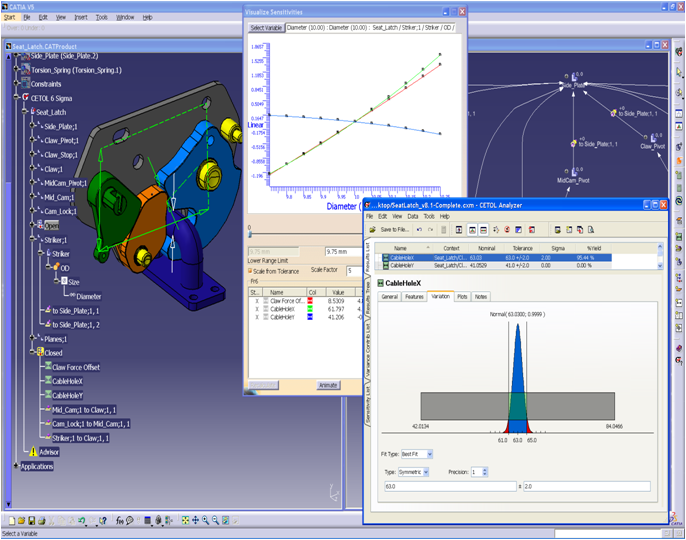Click the Print icon in CATIA bottom toolbar
This screenshot has width=686, height=540.
point(42,520)
